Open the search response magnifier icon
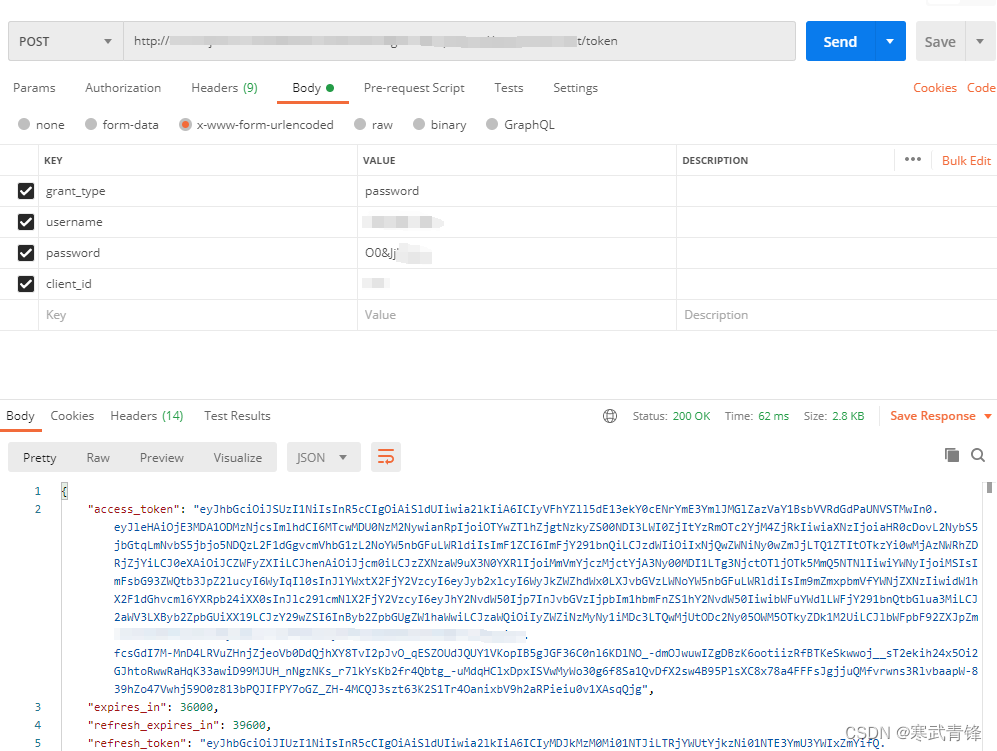Image resolution: width=997 pixels, height=751 pixels. coord(978,454)
